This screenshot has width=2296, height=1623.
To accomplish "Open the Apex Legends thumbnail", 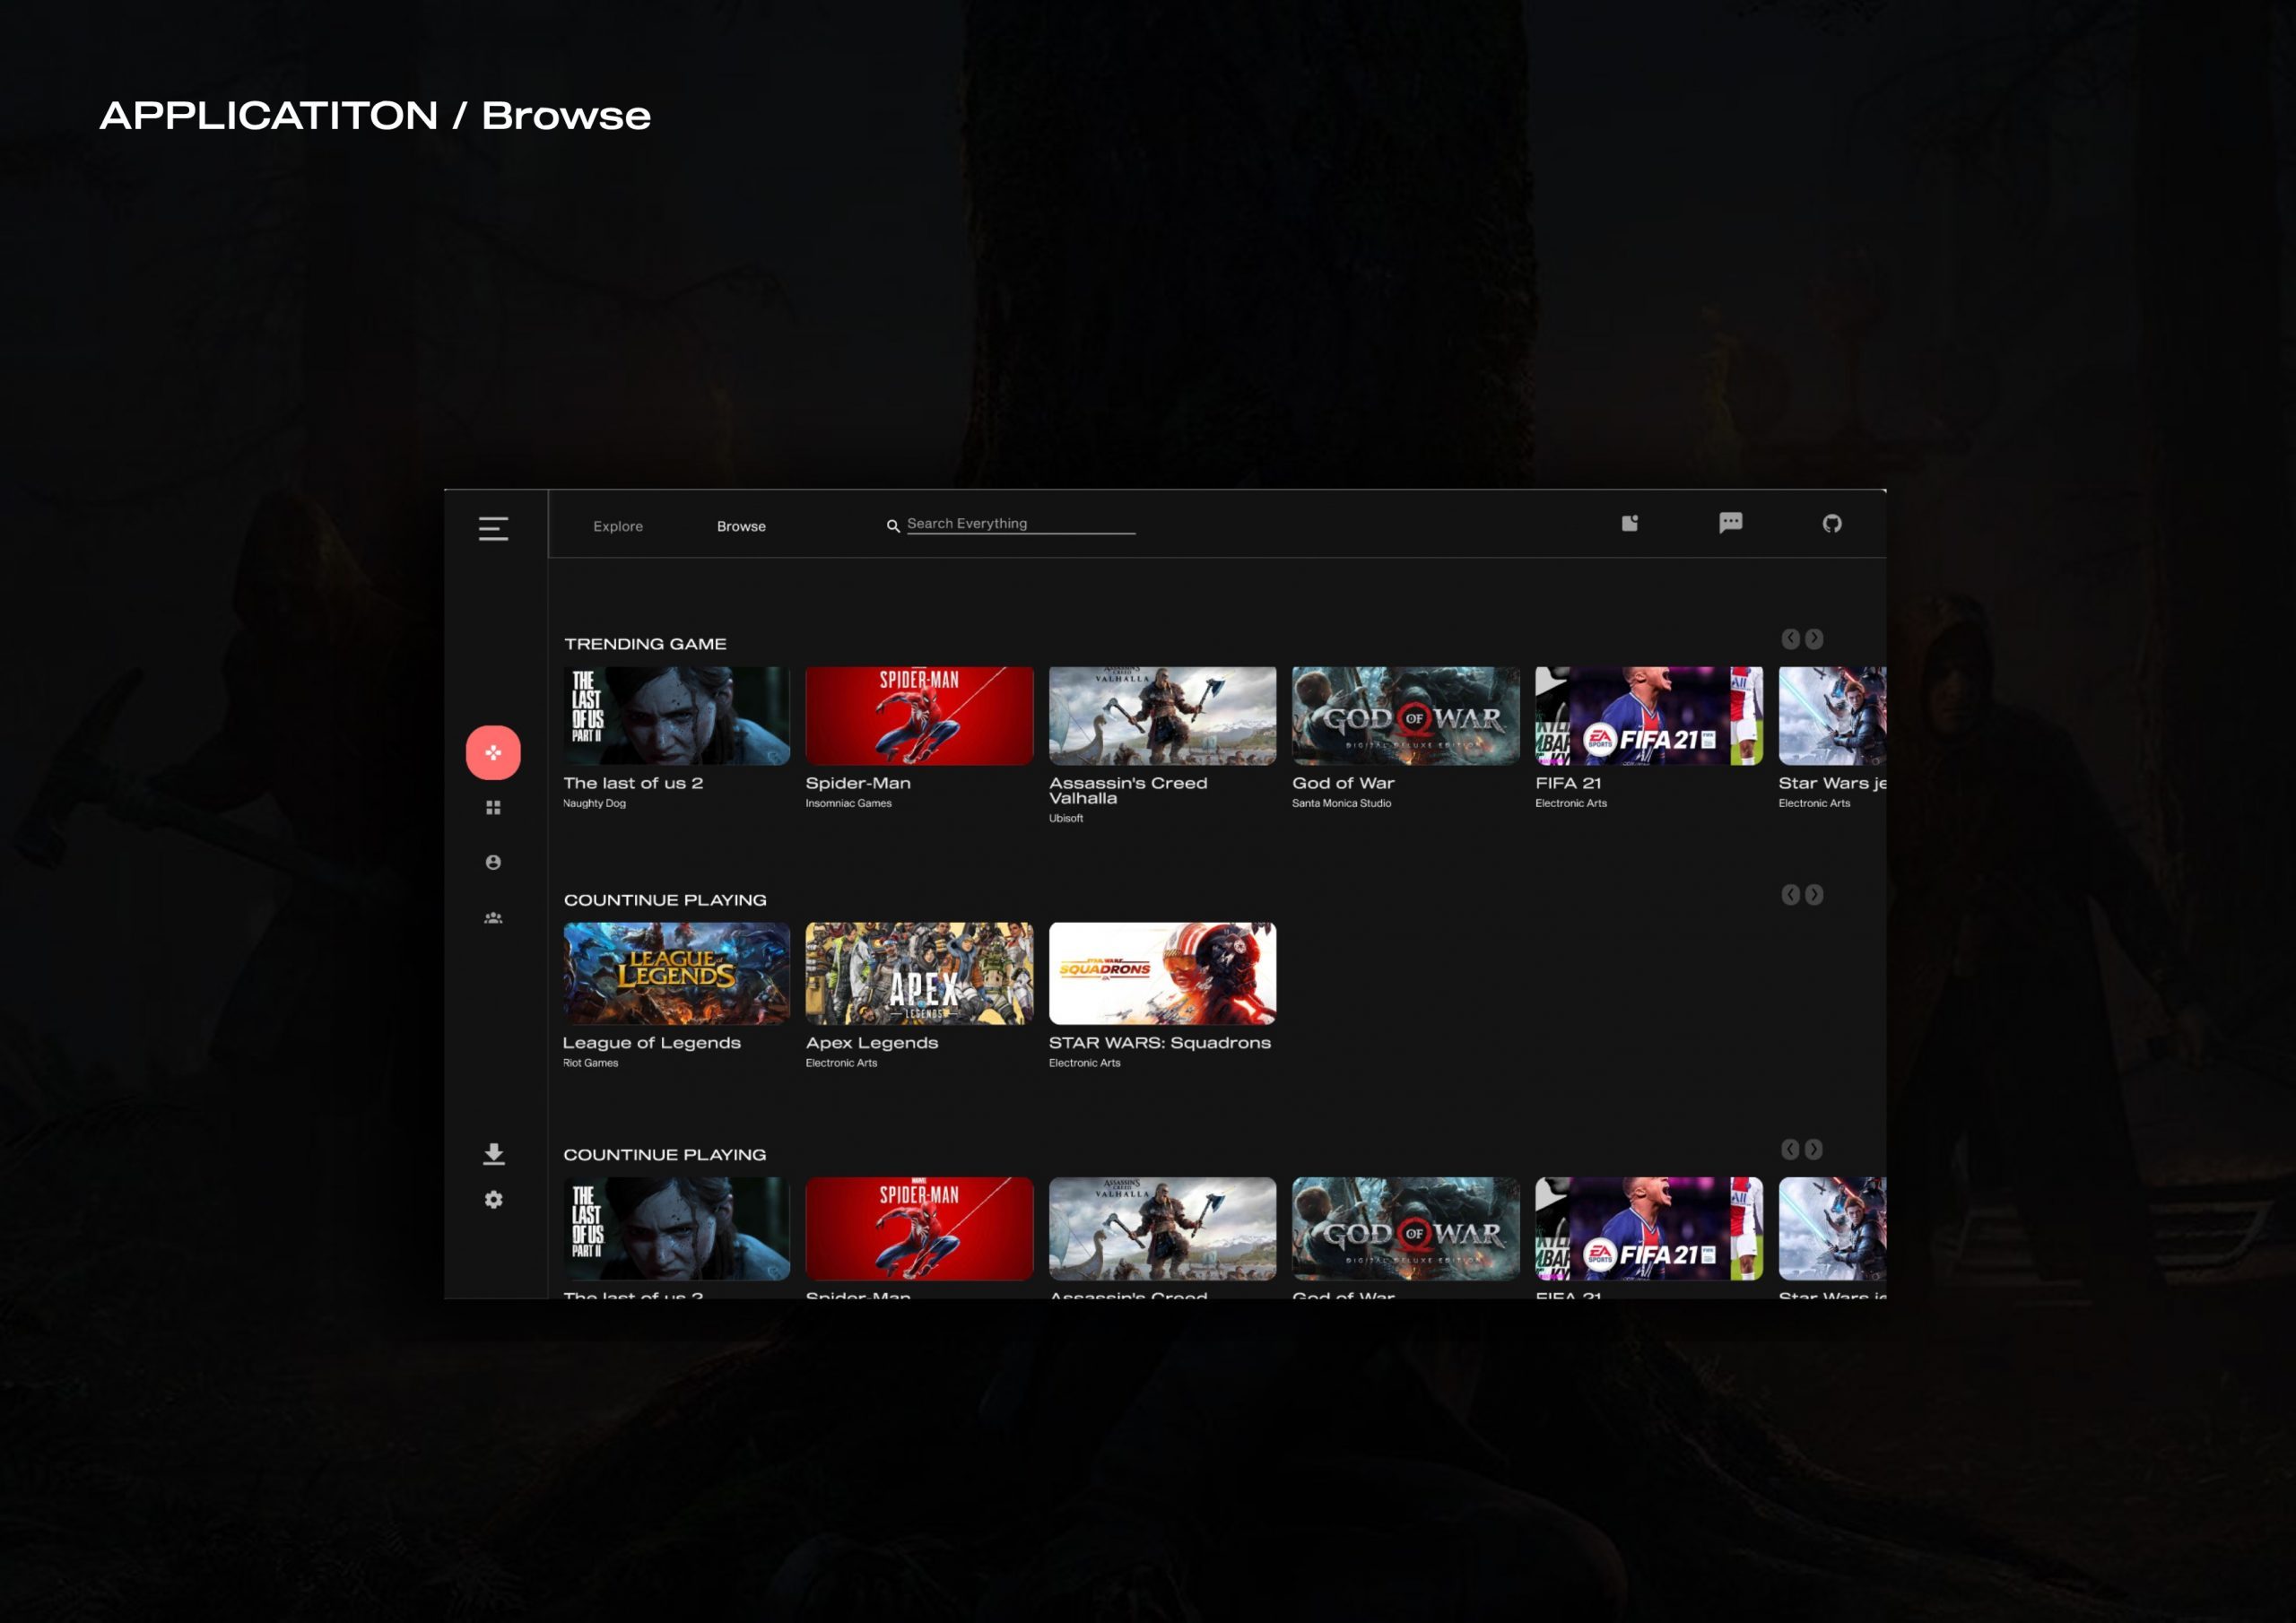I will [x=919, y=973].
